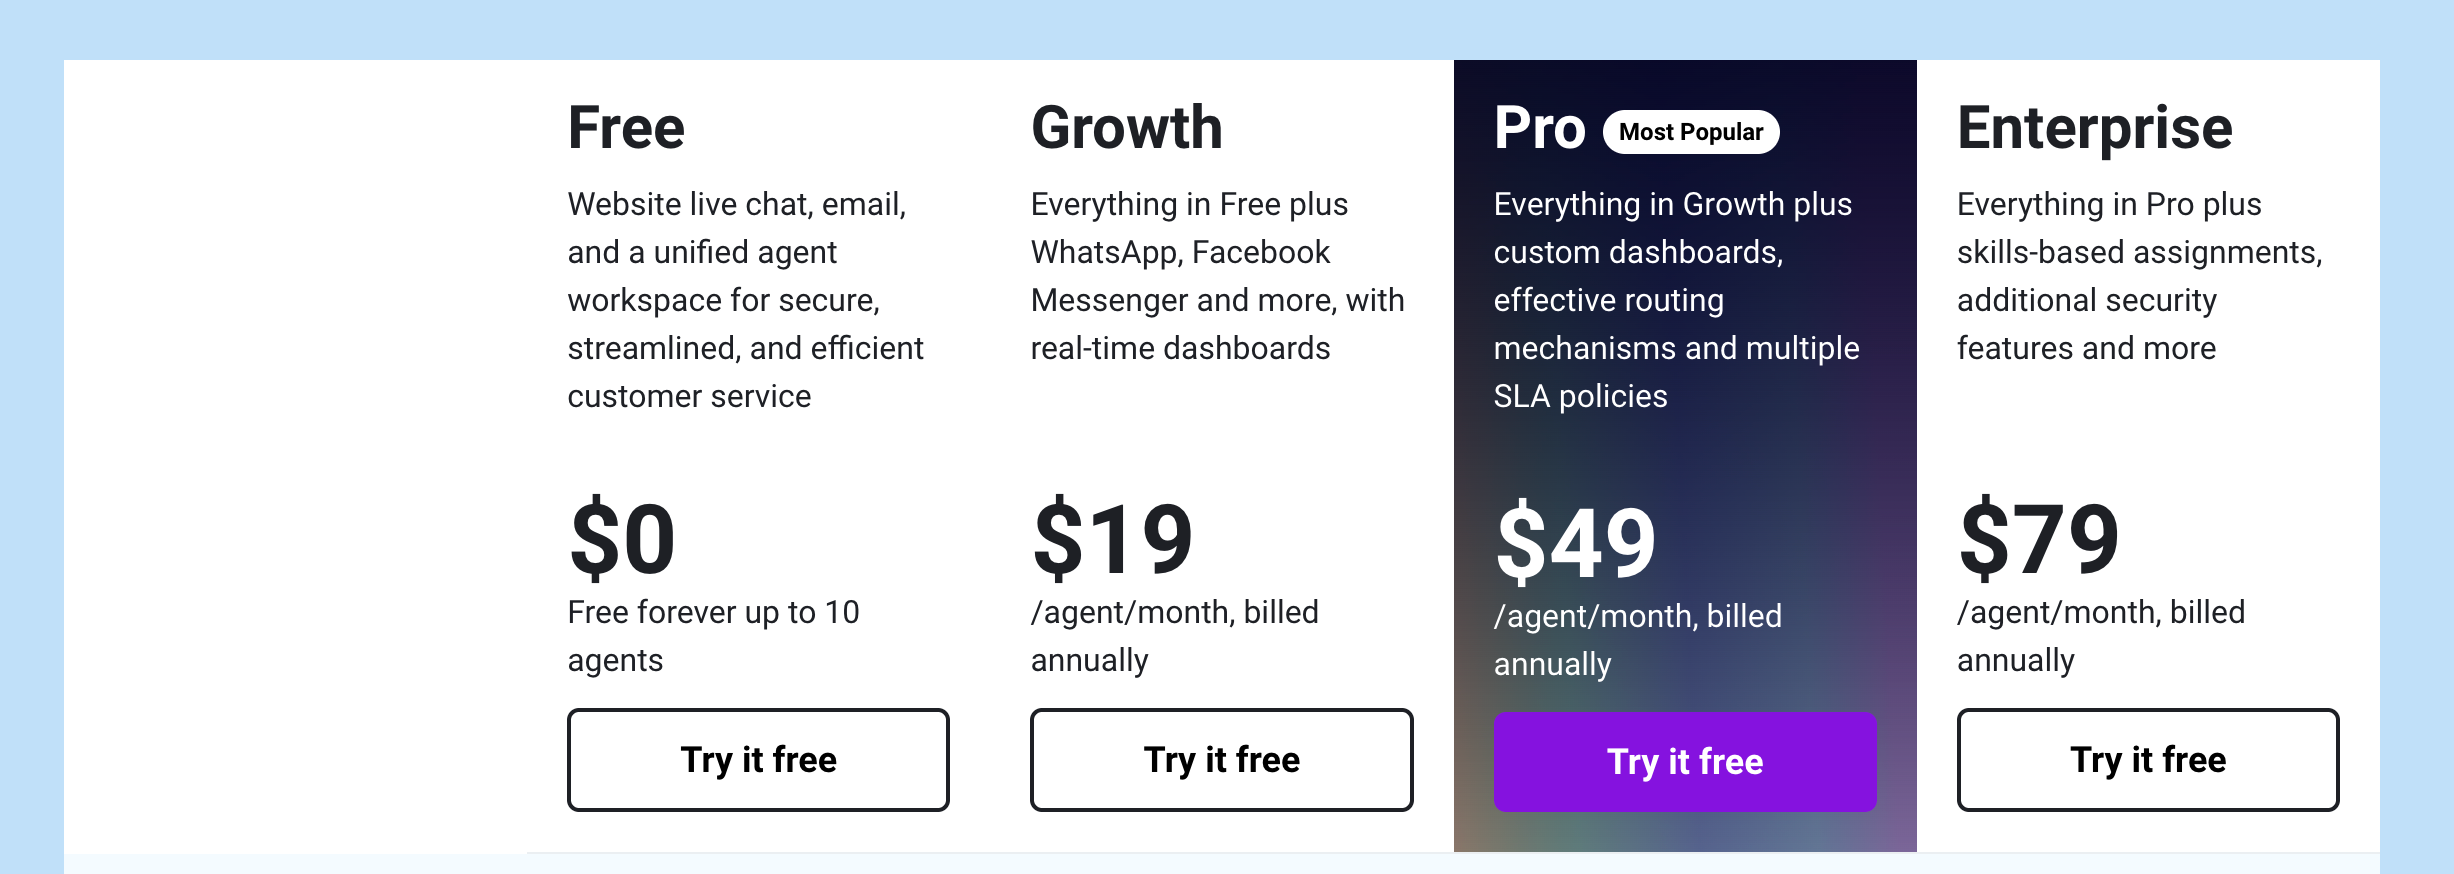Image resolution: width=2454 pixels, height=874 pixels.
Task: Click the Pro plan description paragraph
Action: click(1676, 300)
